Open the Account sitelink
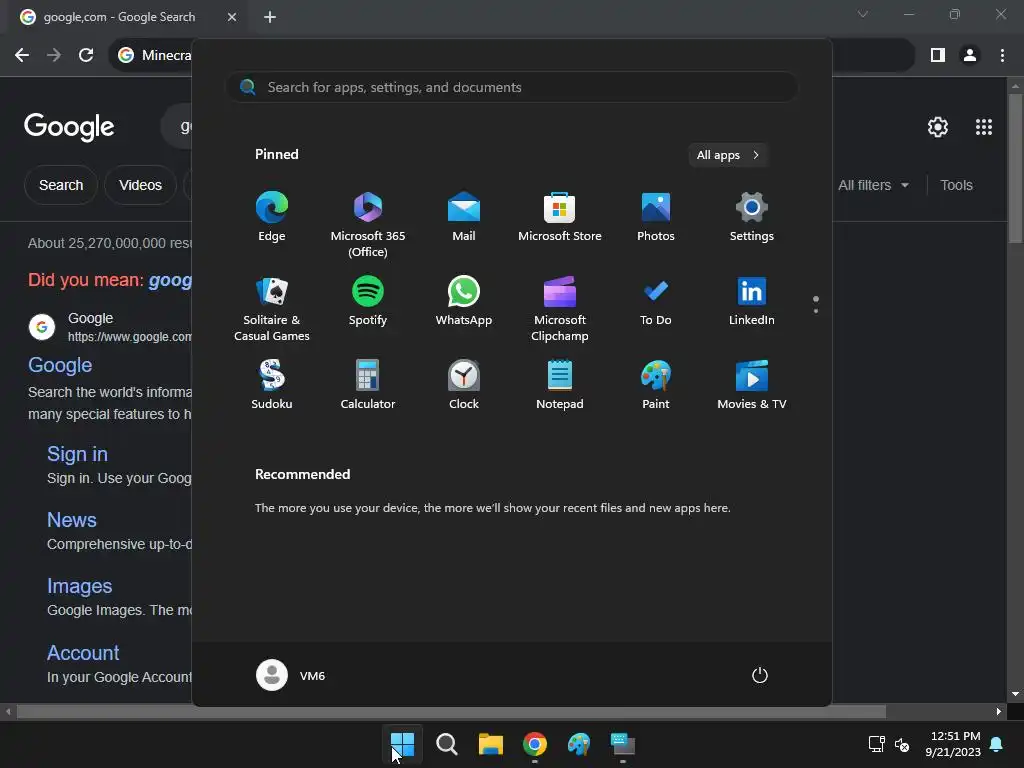This screenshot has width=1024, height=768. tap(83, 653)
